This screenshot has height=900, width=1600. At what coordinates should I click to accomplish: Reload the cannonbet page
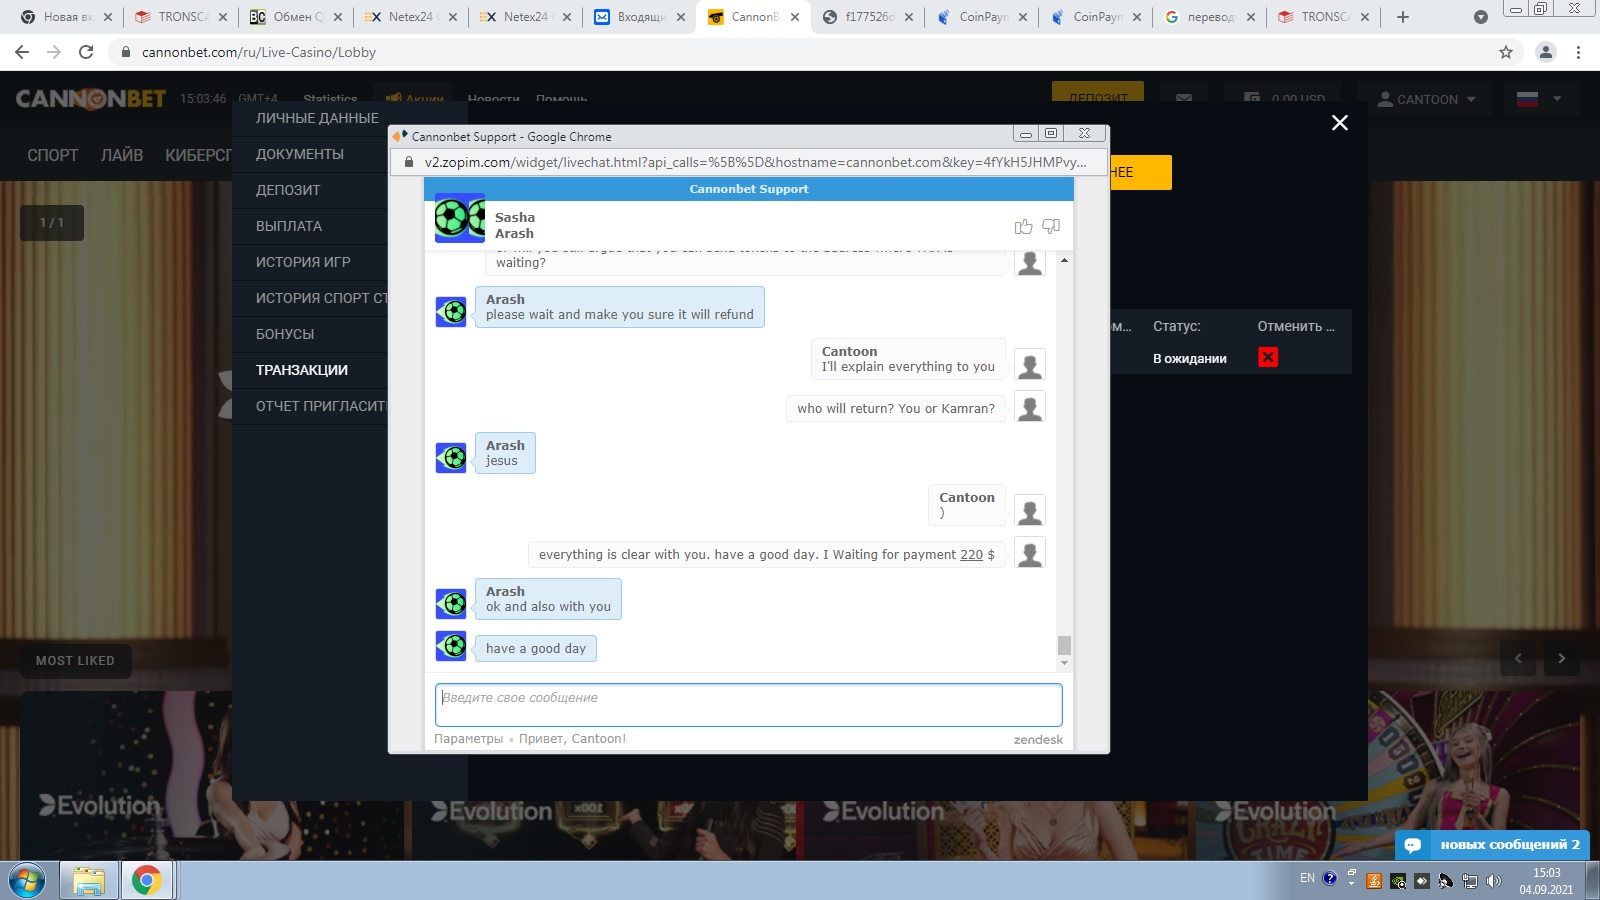(x=86, y=52)
